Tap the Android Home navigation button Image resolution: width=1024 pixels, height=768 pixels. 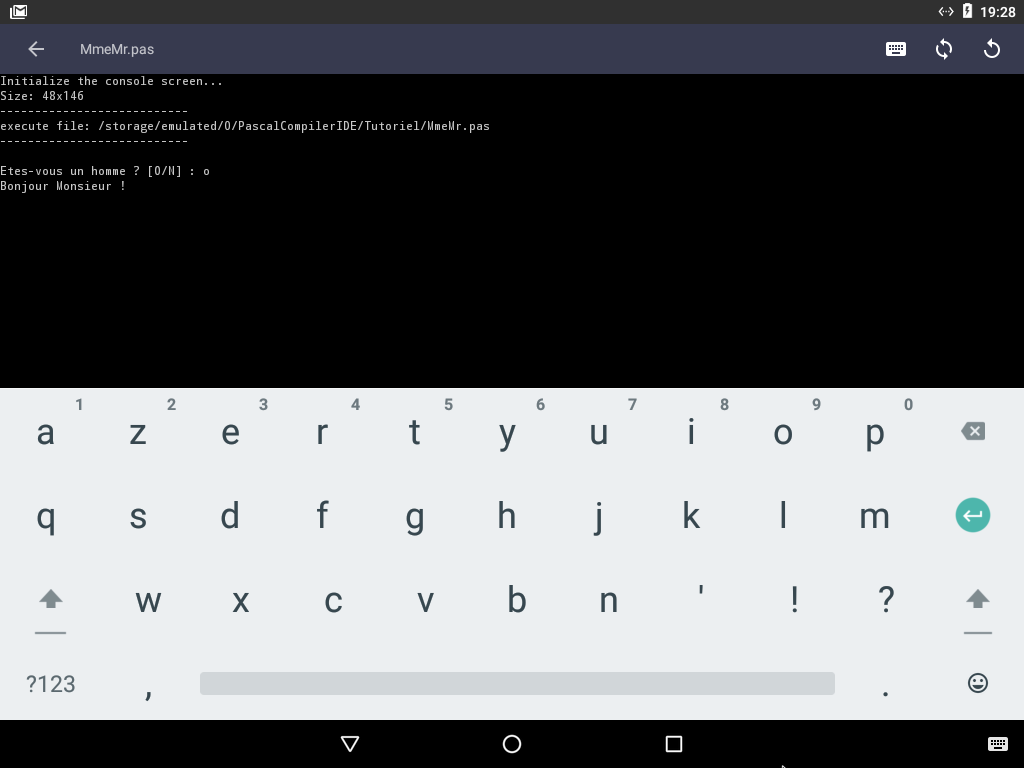coord(512,744)
